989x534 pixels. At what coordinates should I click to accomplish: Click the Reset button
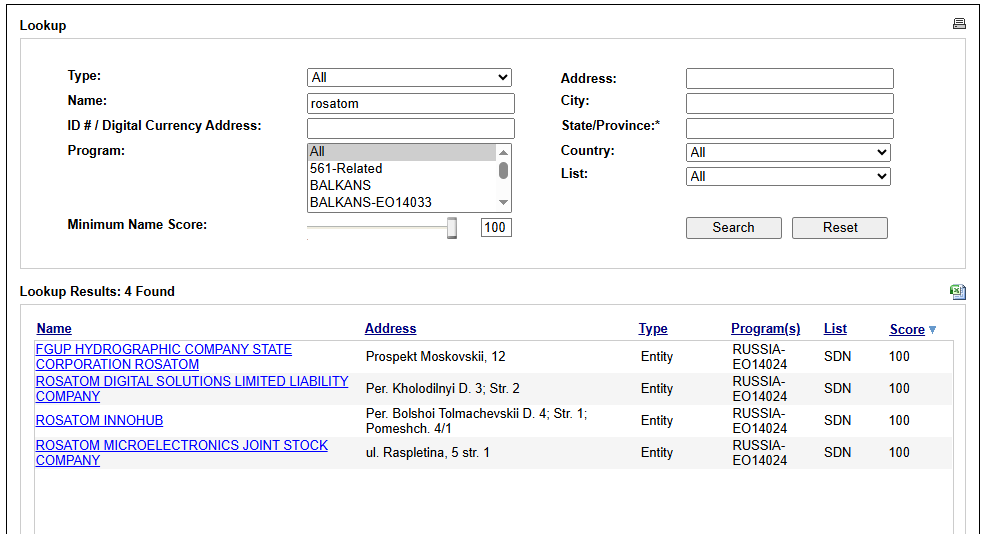tap(840, 228)
